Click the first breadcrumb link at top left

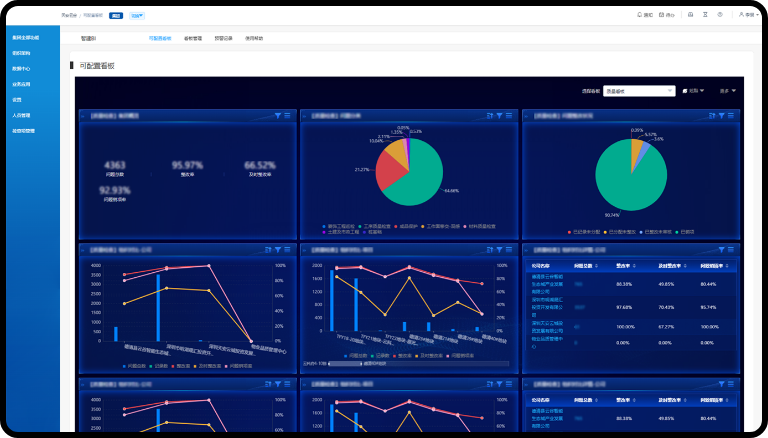(69, 16)
